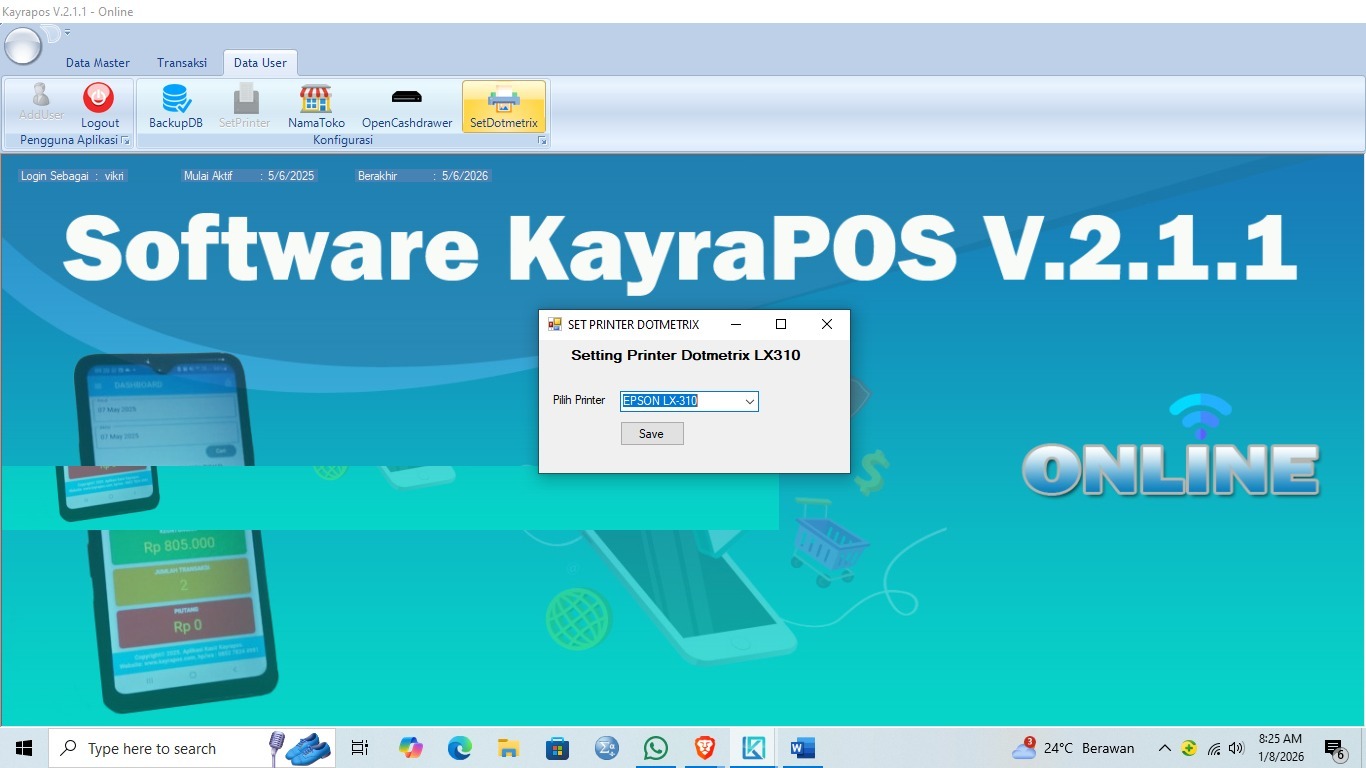Launch Brave browser from the taskbar

click(705, 748)
